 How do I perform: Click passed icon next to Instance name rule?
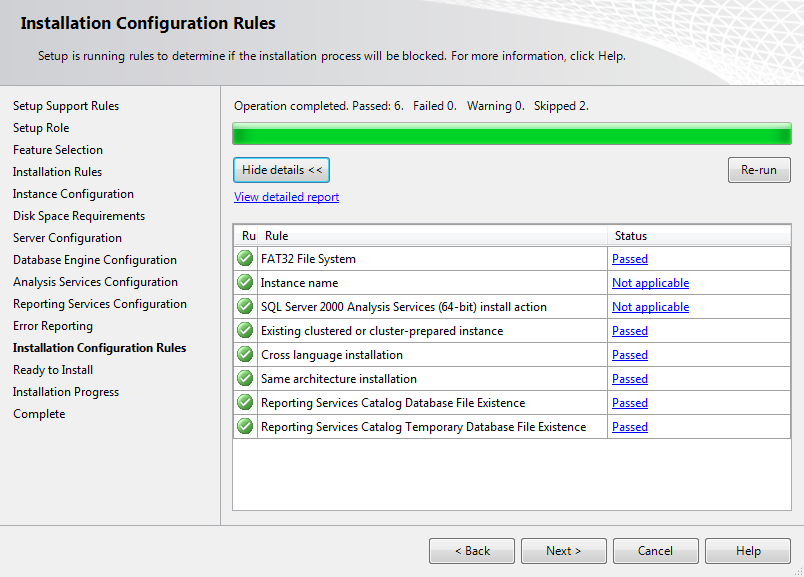tap(245, 283)
